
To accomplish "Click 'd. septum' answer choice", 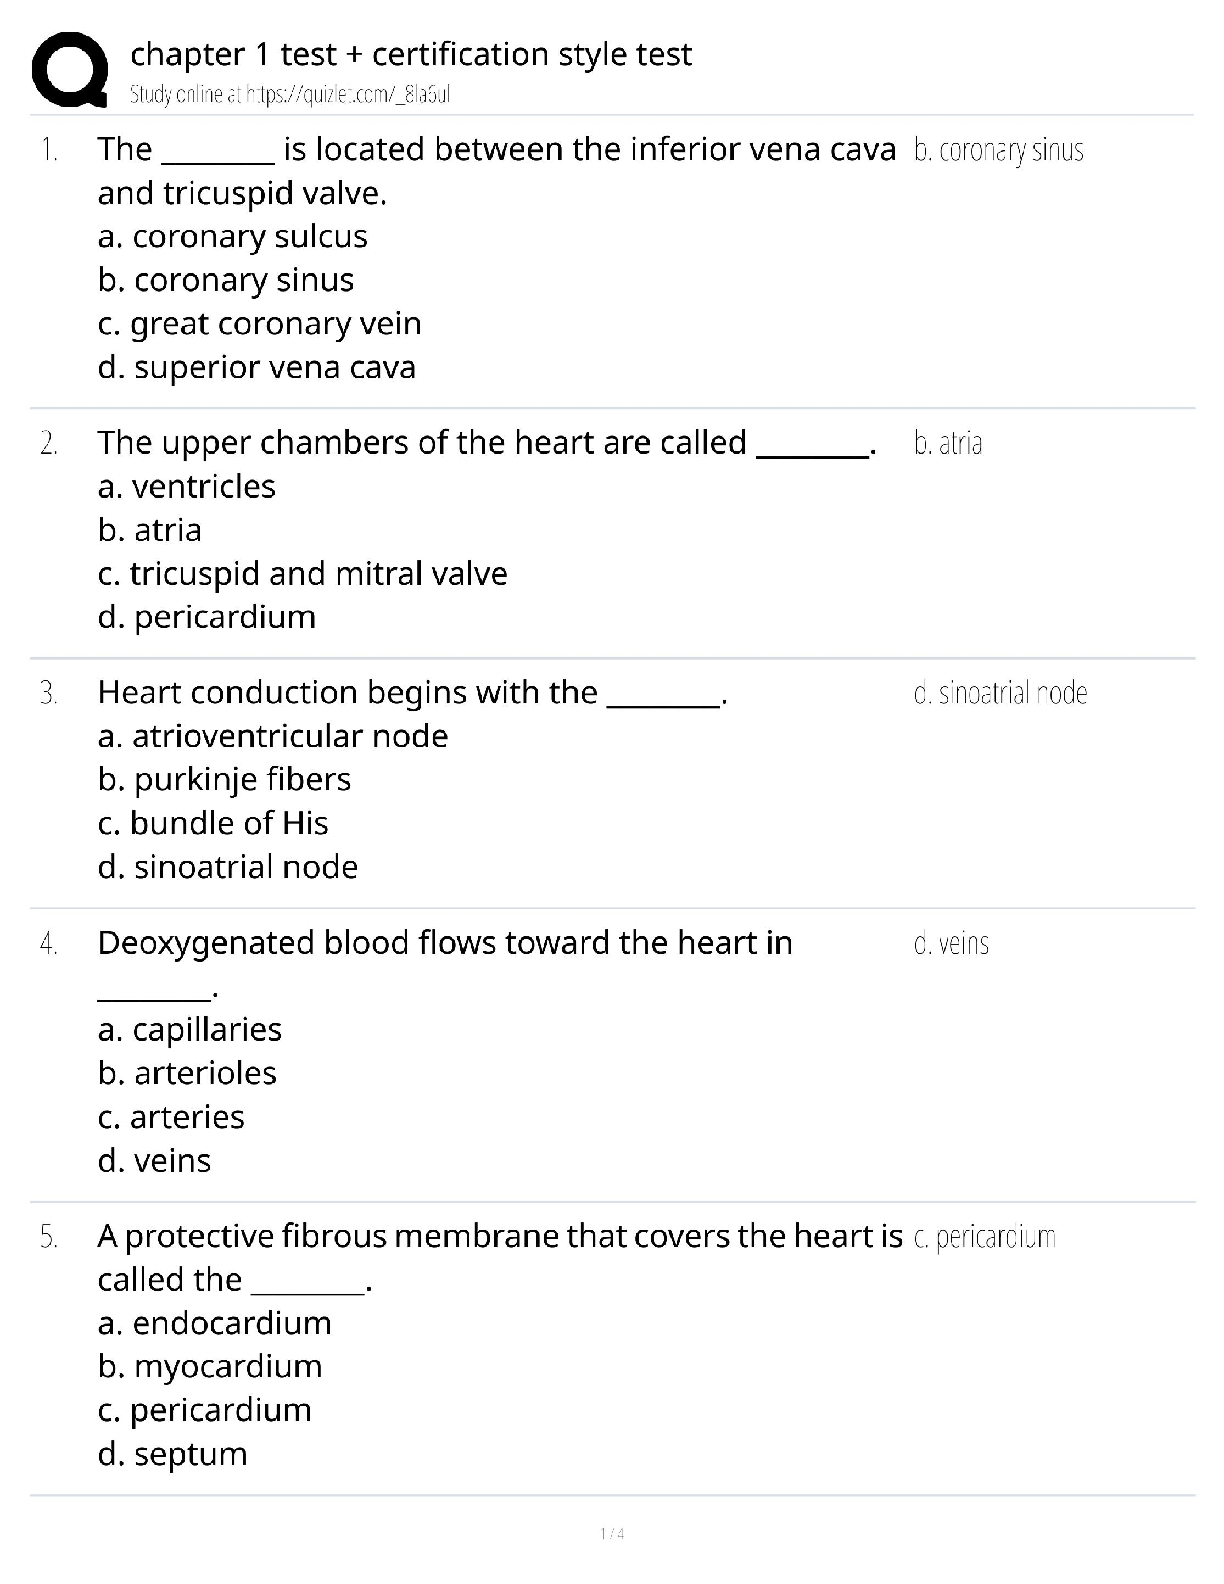I will (x=173, y=1454).
